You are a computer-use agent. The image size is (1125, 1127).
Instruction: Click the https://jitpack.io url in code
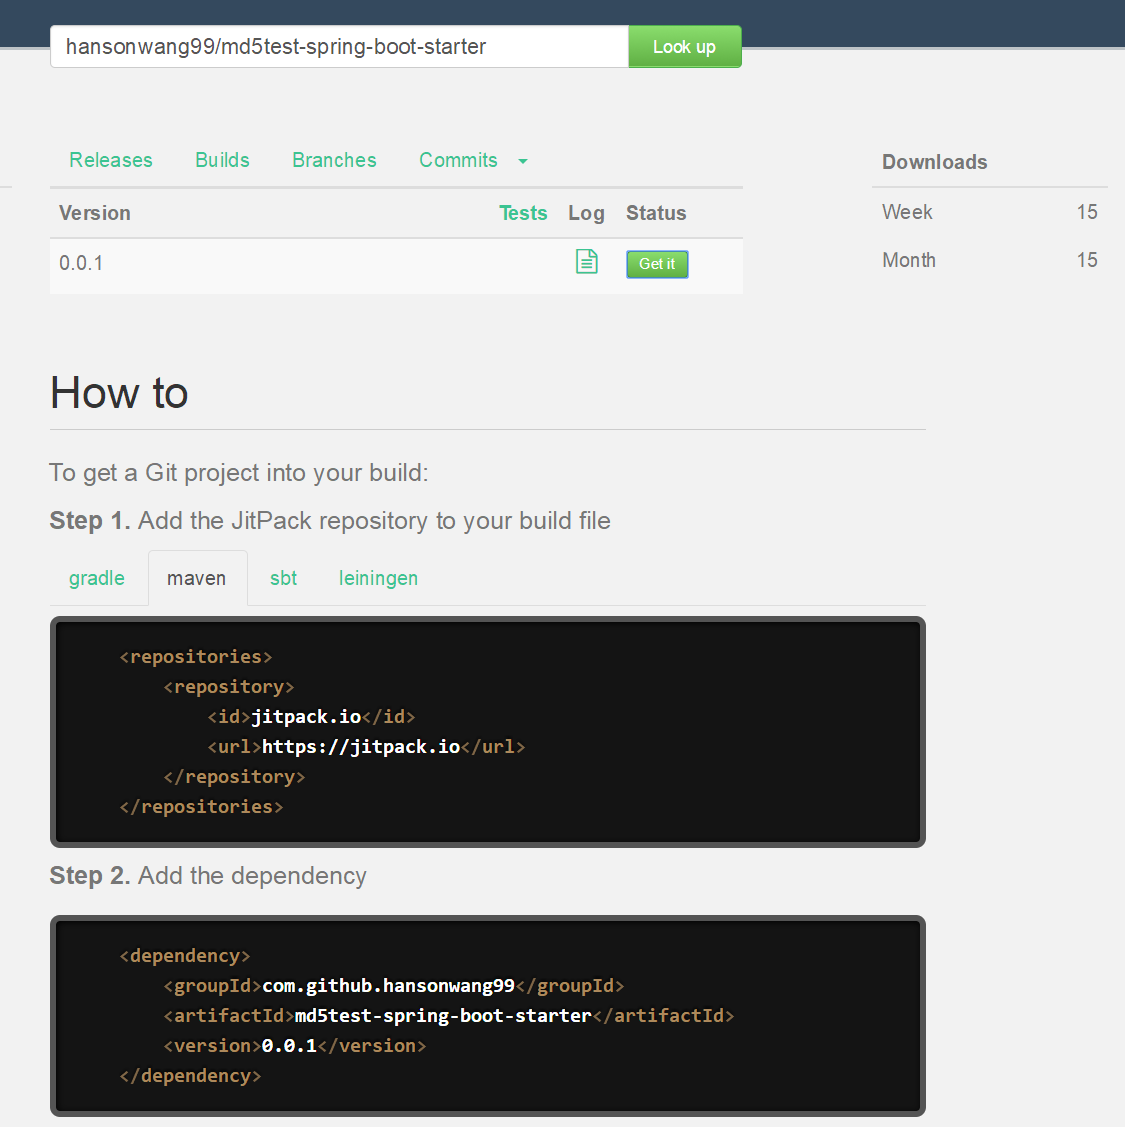point(361,747)
